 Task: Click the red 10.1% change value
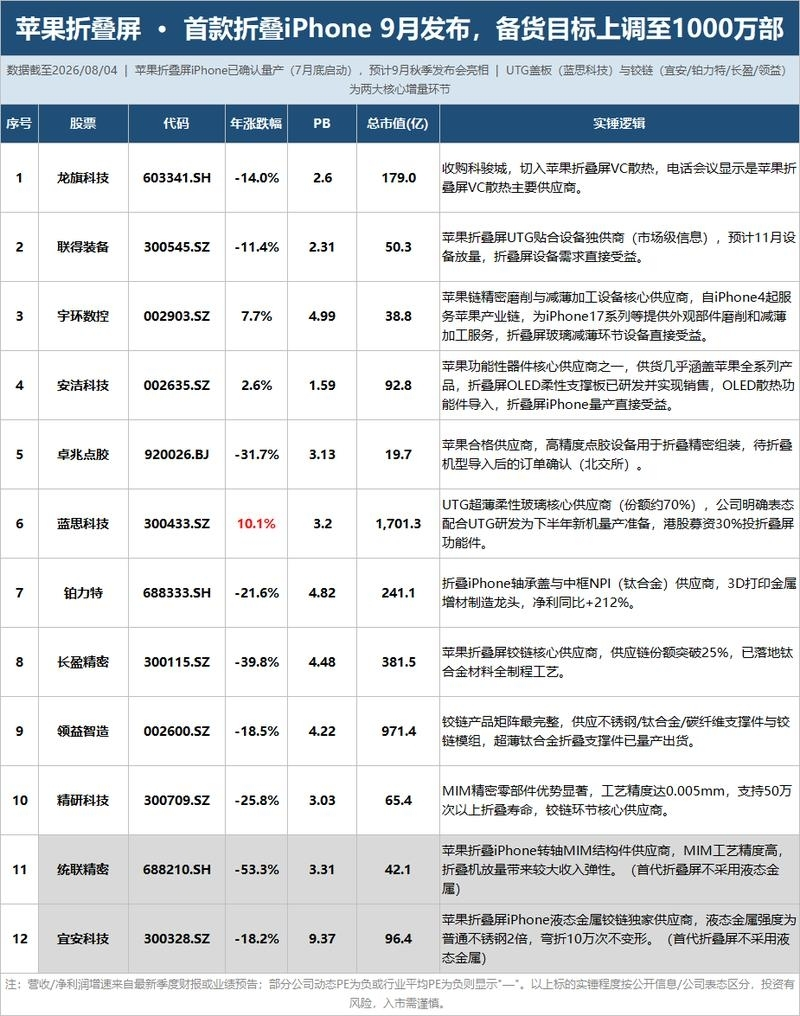pos(256,524)
